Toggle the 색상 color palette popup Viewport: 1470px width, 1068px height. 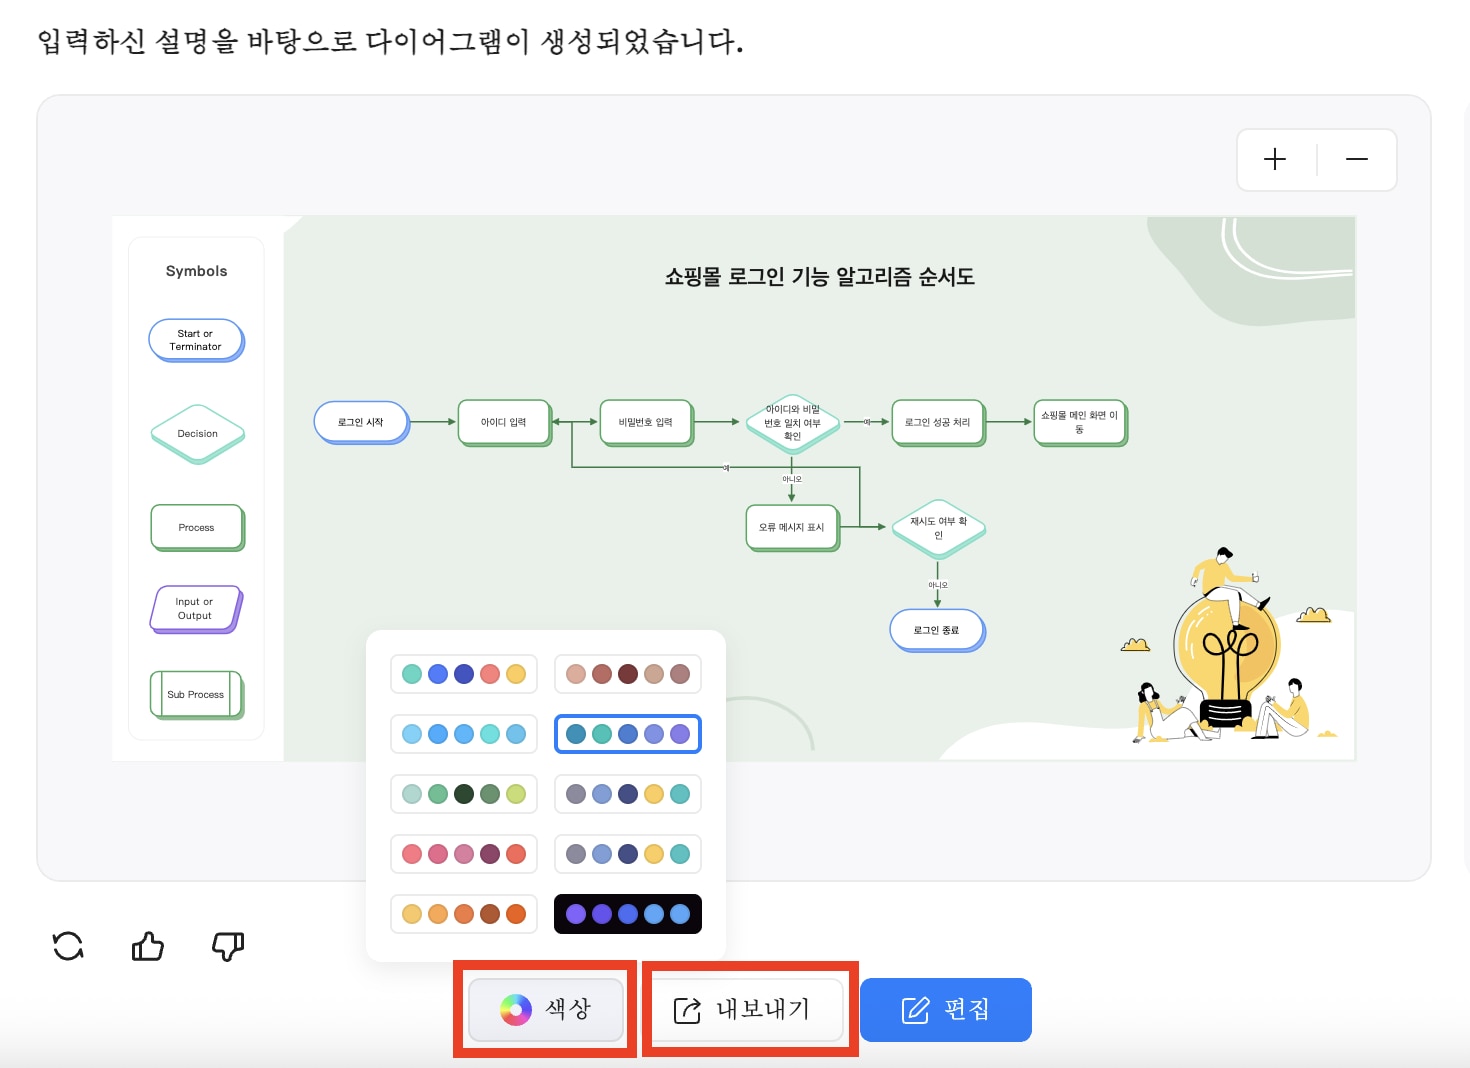546,1010
